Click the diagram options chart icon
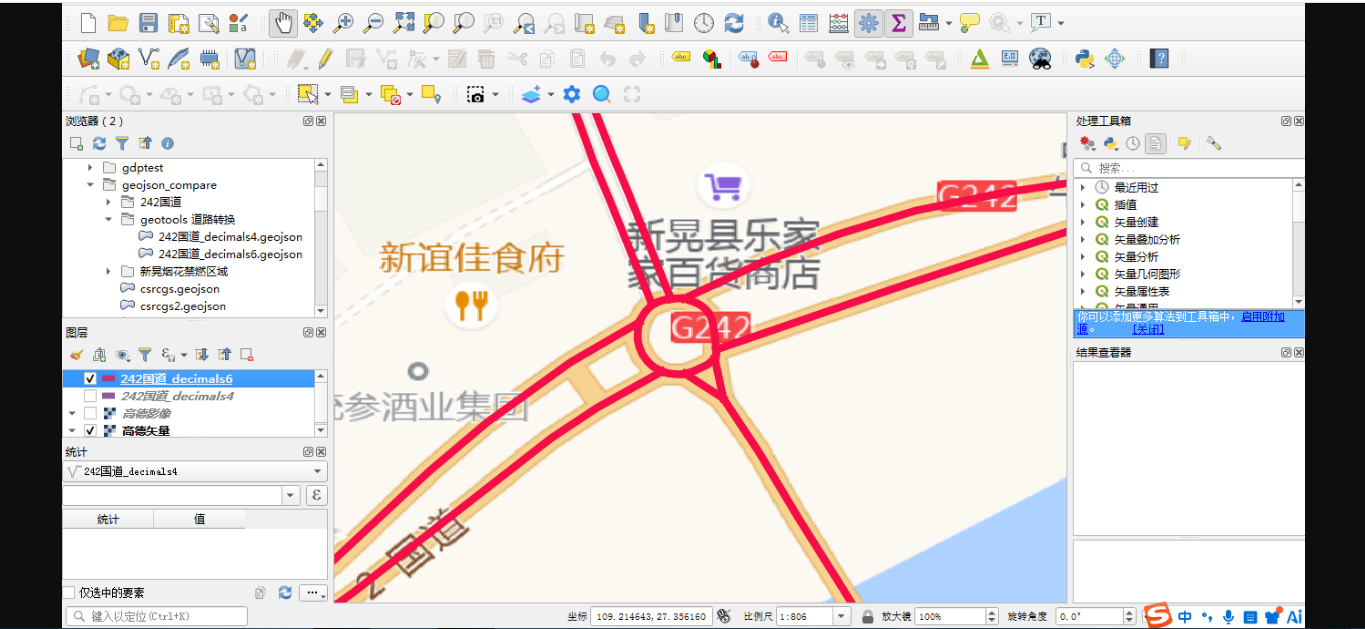 (711, 59)
